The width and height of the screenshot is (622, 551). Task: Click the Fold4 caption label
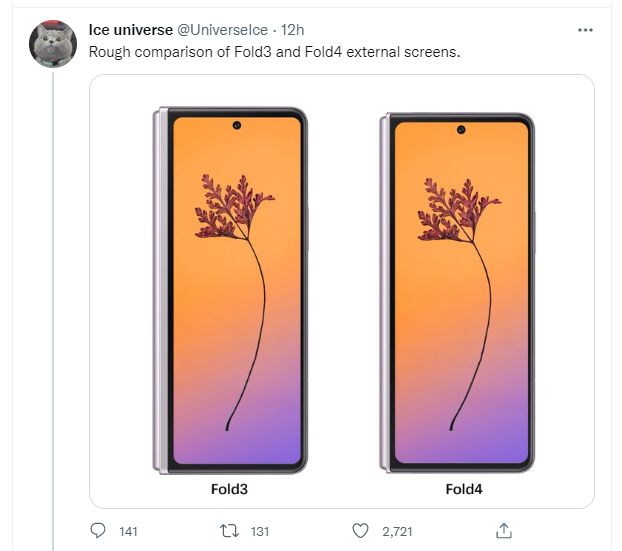[x=465, y=490]
